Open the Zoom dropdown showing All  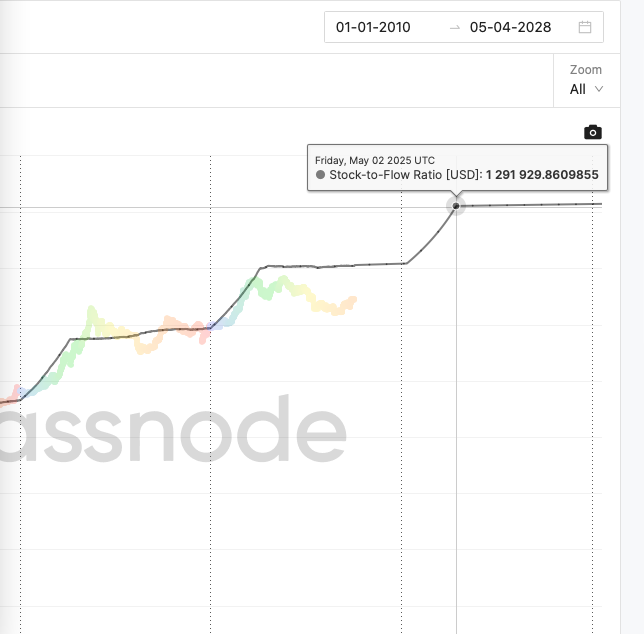586,89
